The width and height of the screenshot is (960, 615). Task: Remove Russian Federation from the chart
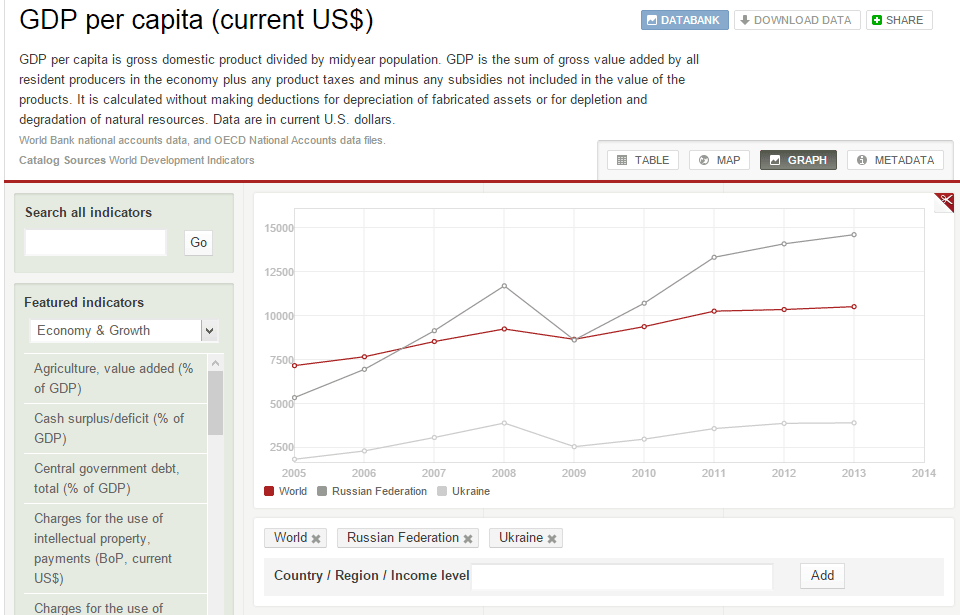pos(468,538)
